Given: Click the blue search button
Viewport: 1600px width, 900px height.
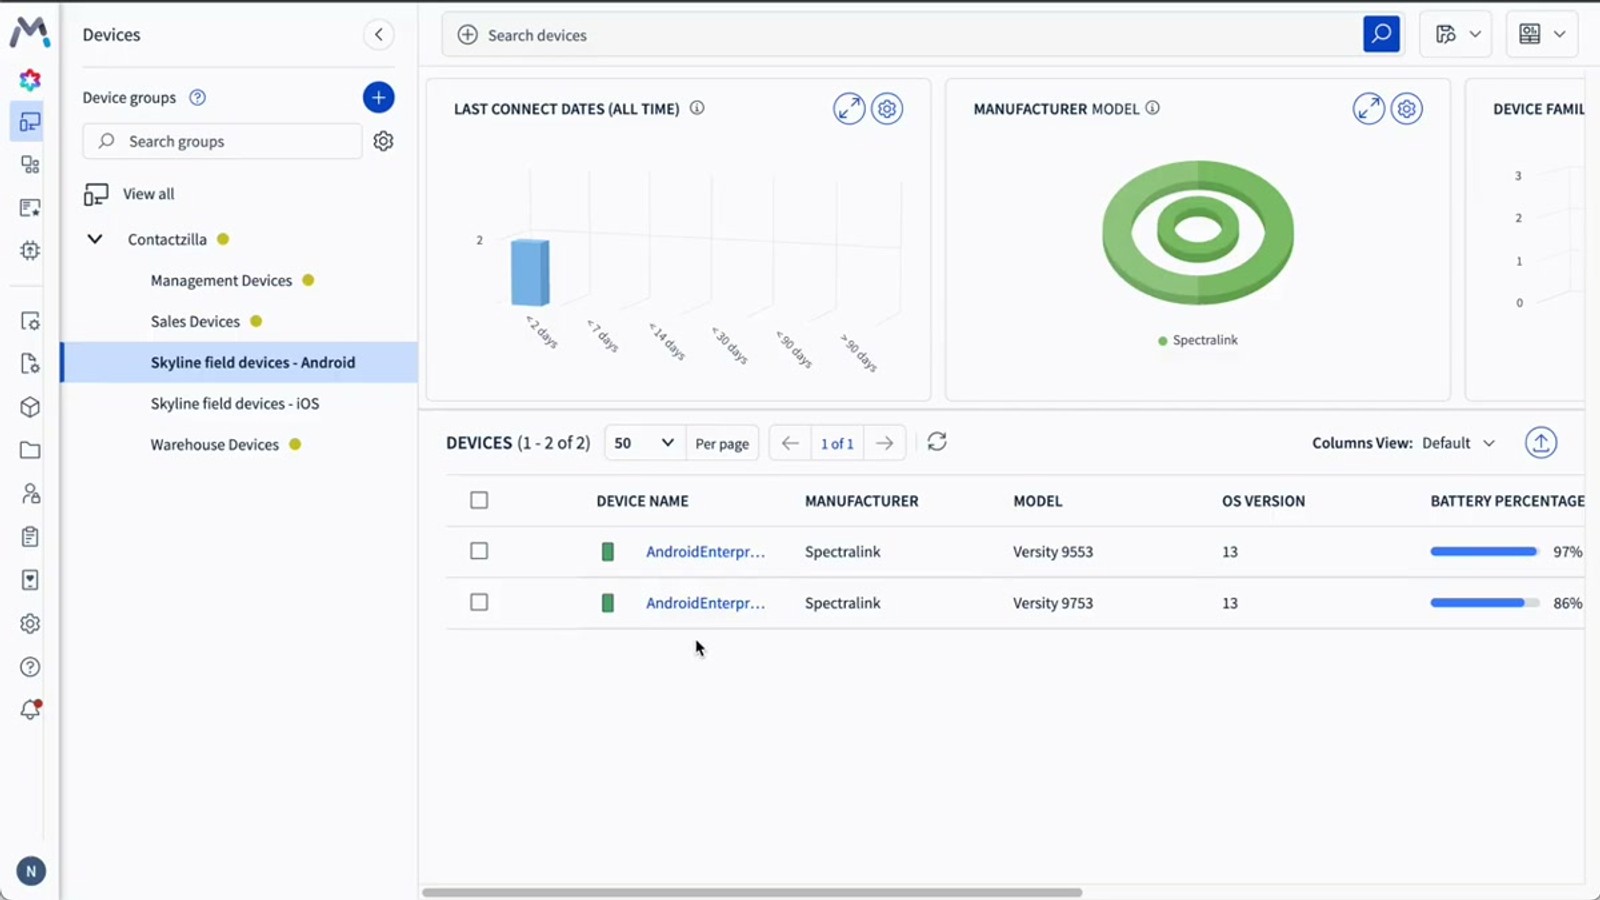Looking at the screenshot, I should 1381,34.
